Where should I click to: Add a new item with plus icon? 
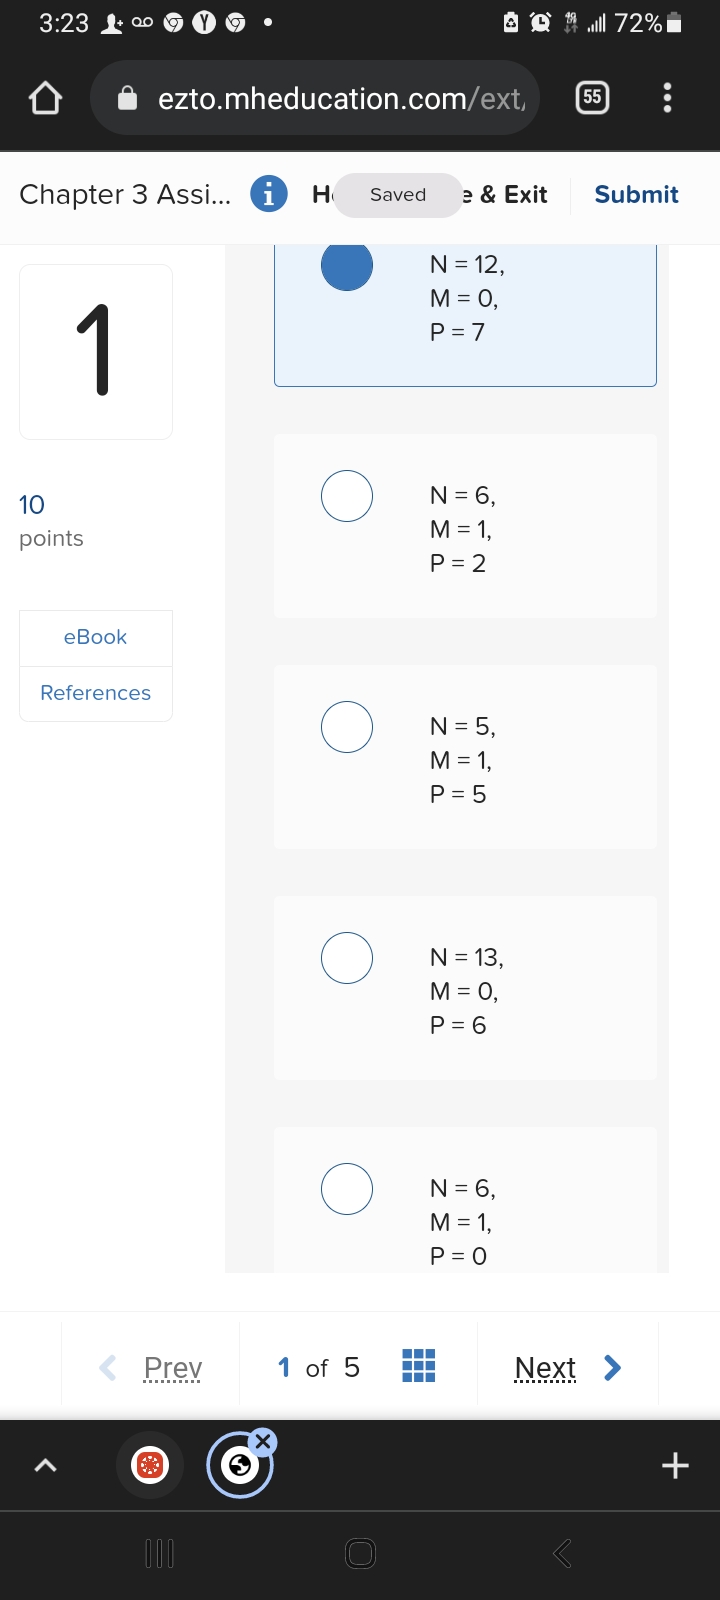pyautogui.click(x=675, y=1466)
